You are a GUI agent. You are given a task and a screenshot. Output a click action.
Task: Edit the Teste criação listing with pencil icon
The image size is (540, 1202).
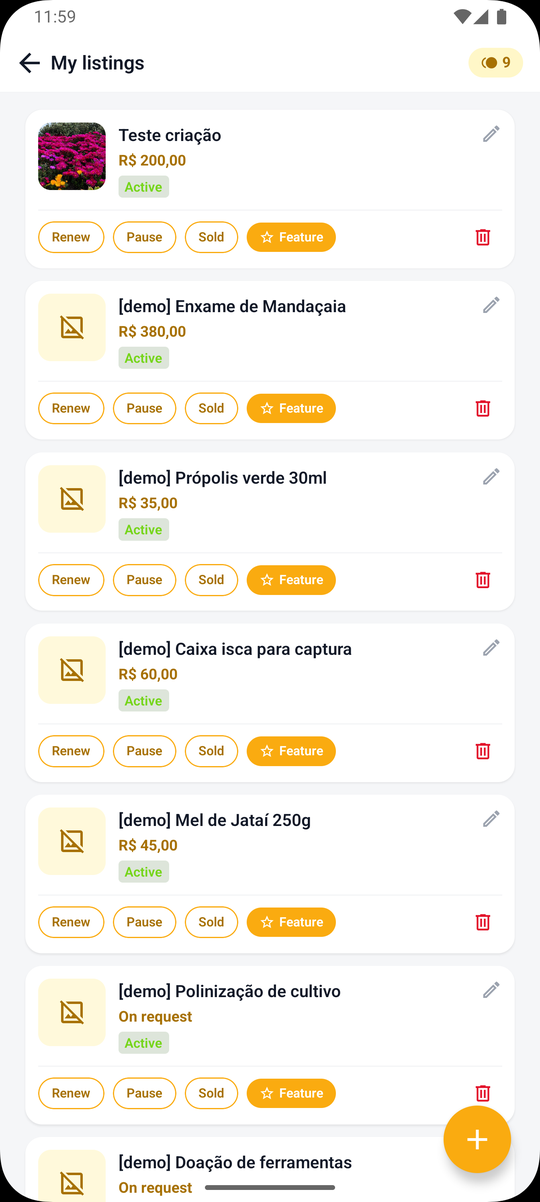pos(491,134)
